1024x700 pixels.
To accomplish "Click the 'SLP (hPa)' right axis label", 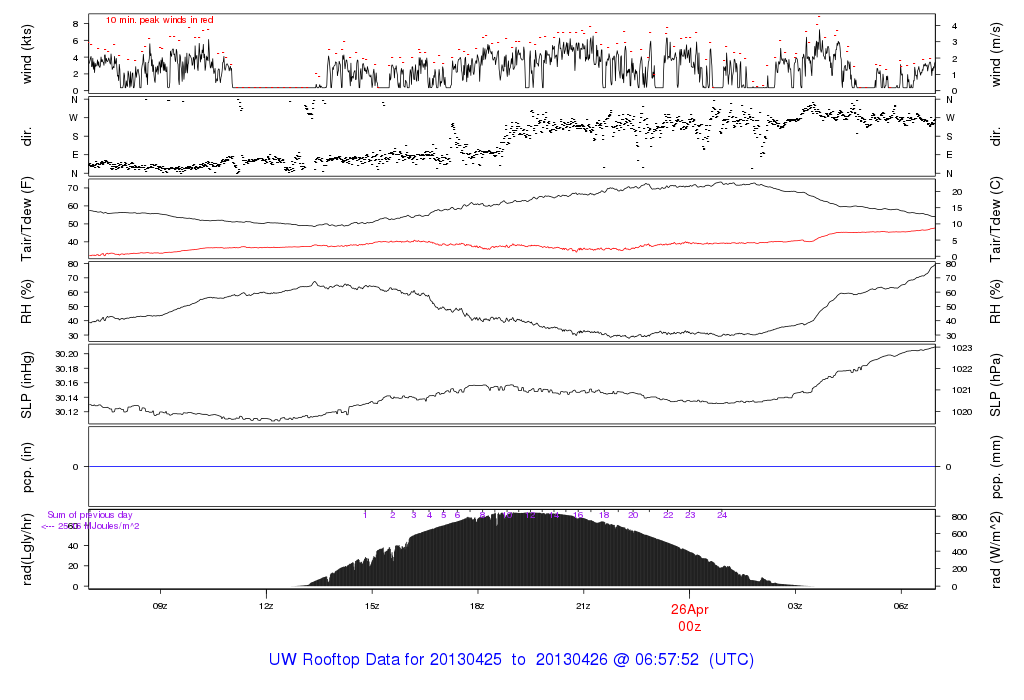I will click(x=995, y=384).
